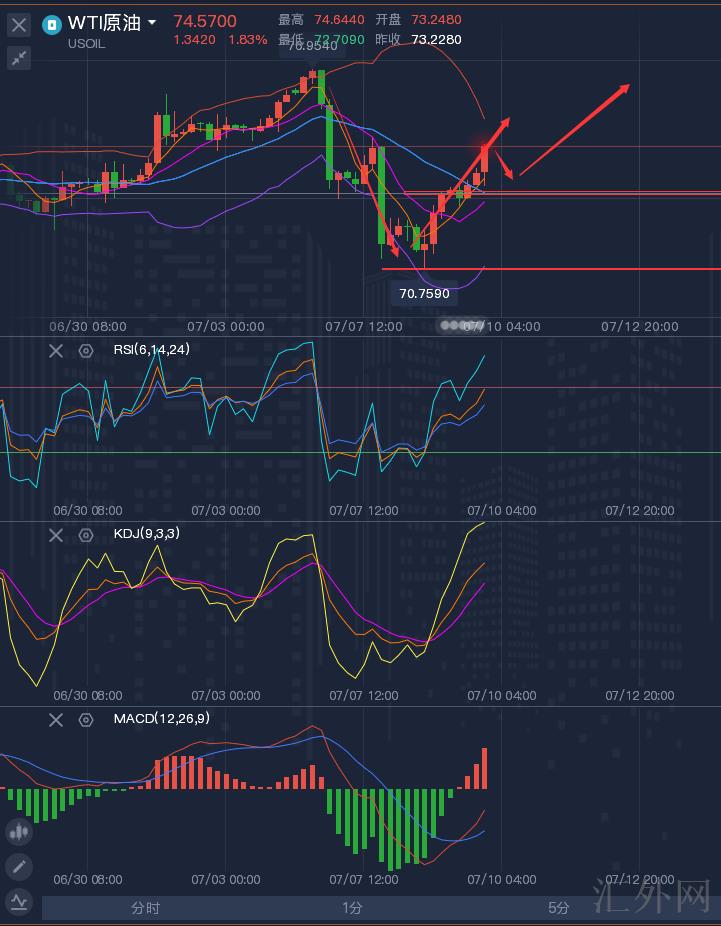Open RSI indicator settings hexagon
This screenshot has height=926, width=721.
point(86,351)
